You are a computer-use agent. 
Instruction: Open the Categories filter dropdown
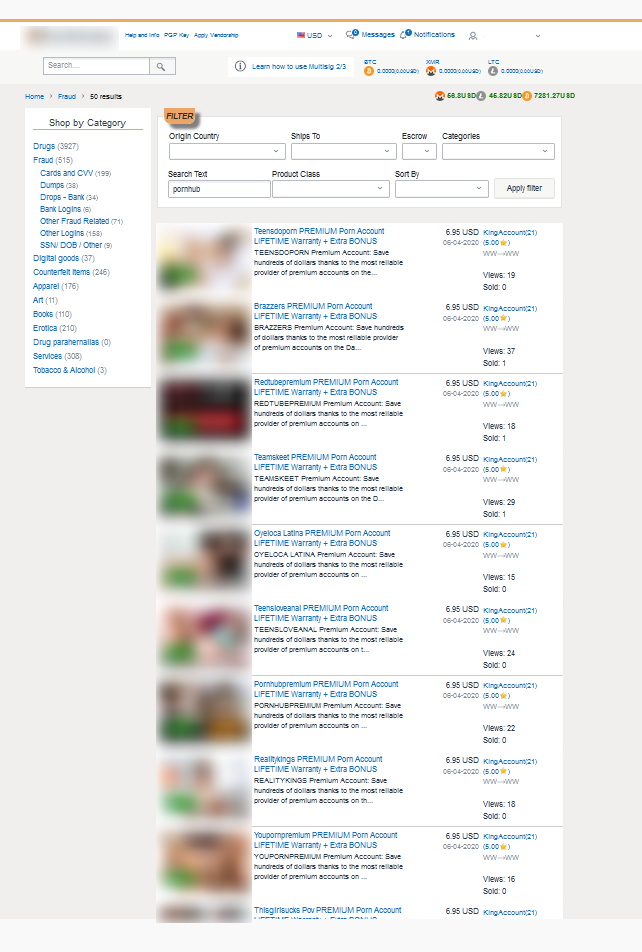pos(498,151)
